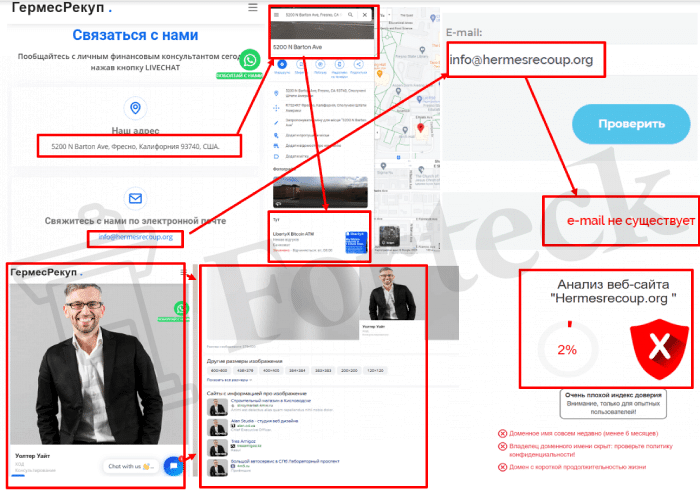Click the Очень плохой индекс доверия tooltip box
This screenshot has height=498, width=700.
(x=613, y=403)
